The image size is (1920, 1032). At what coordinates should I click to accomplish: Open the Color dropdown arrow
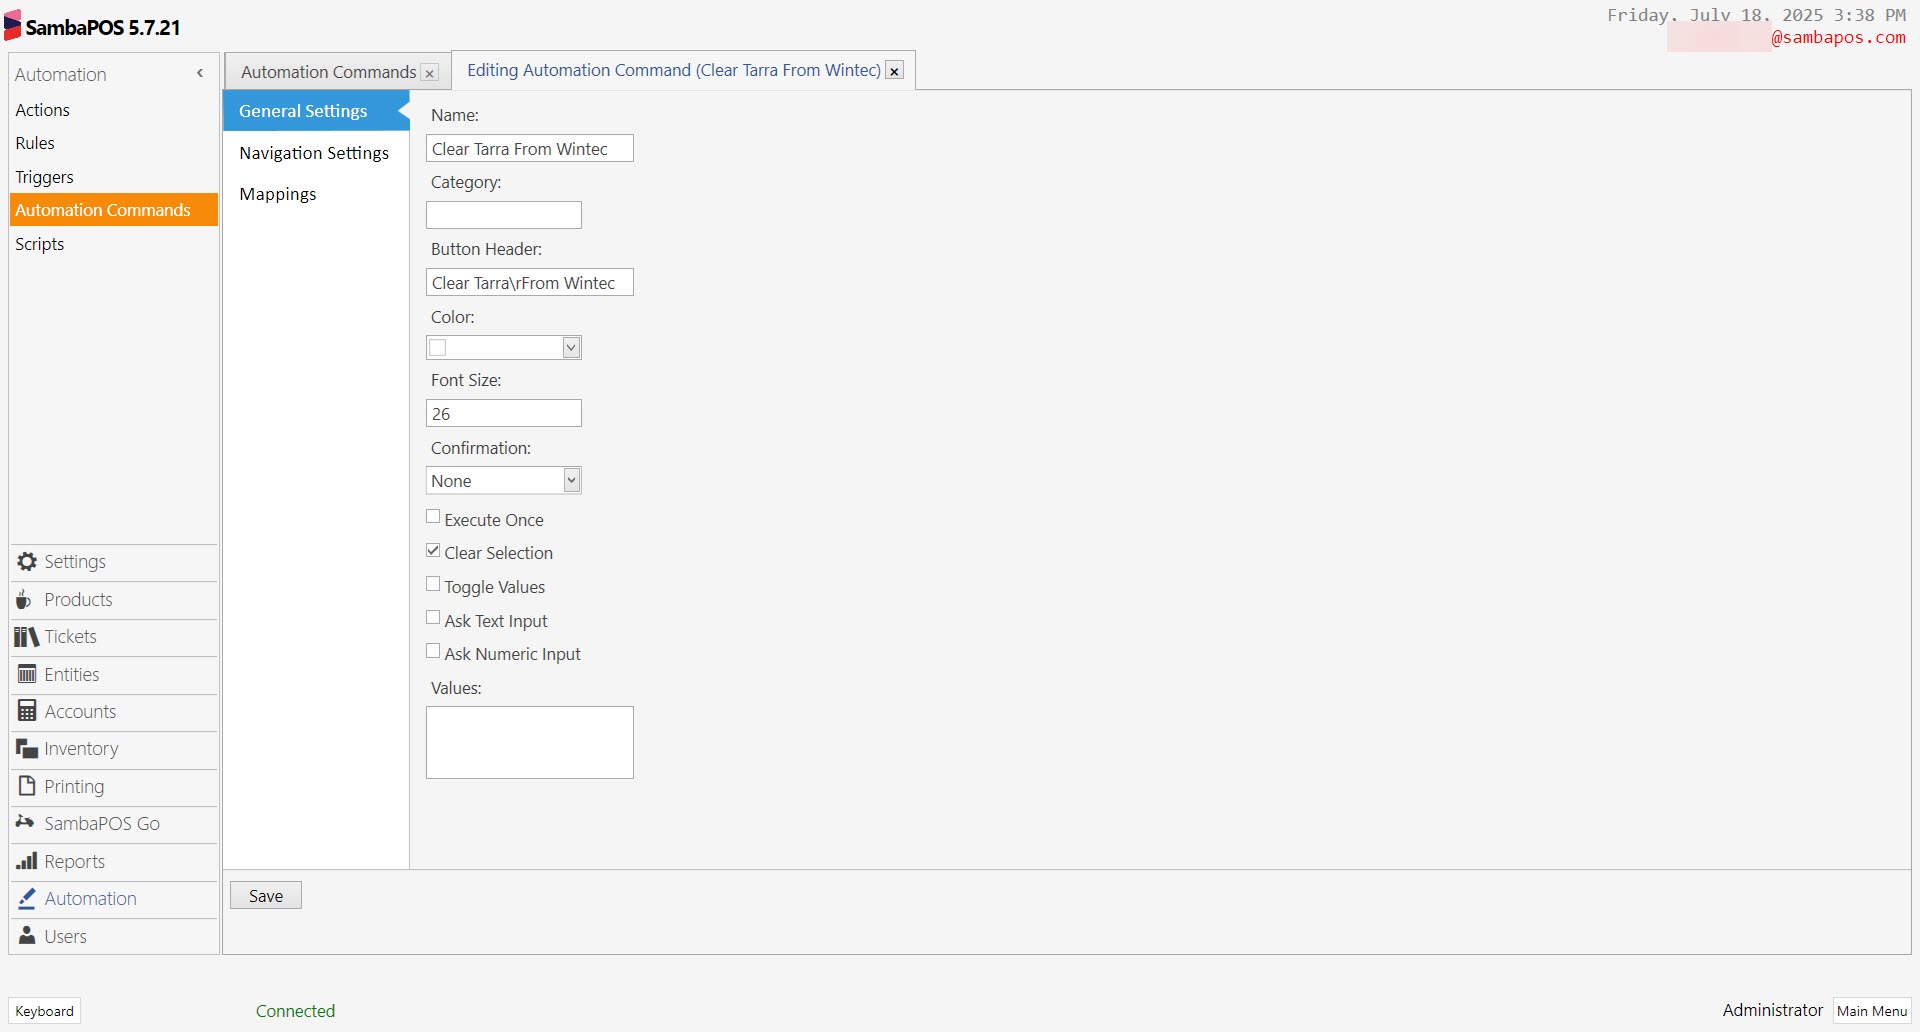[571, 347]
